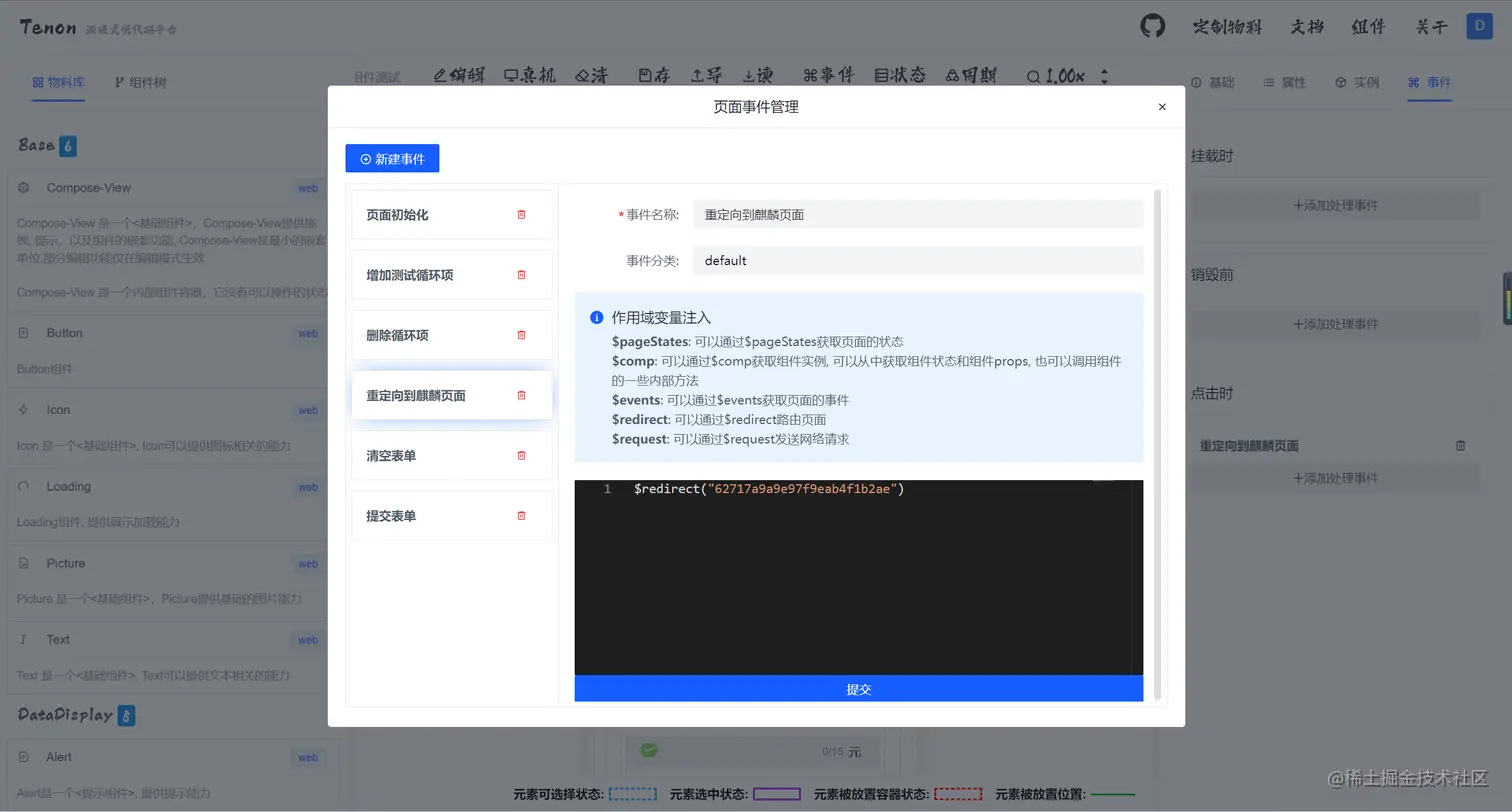Open the 定制物料 nav link
This screenshot has height=812, width=1512.
[1227, 27]
